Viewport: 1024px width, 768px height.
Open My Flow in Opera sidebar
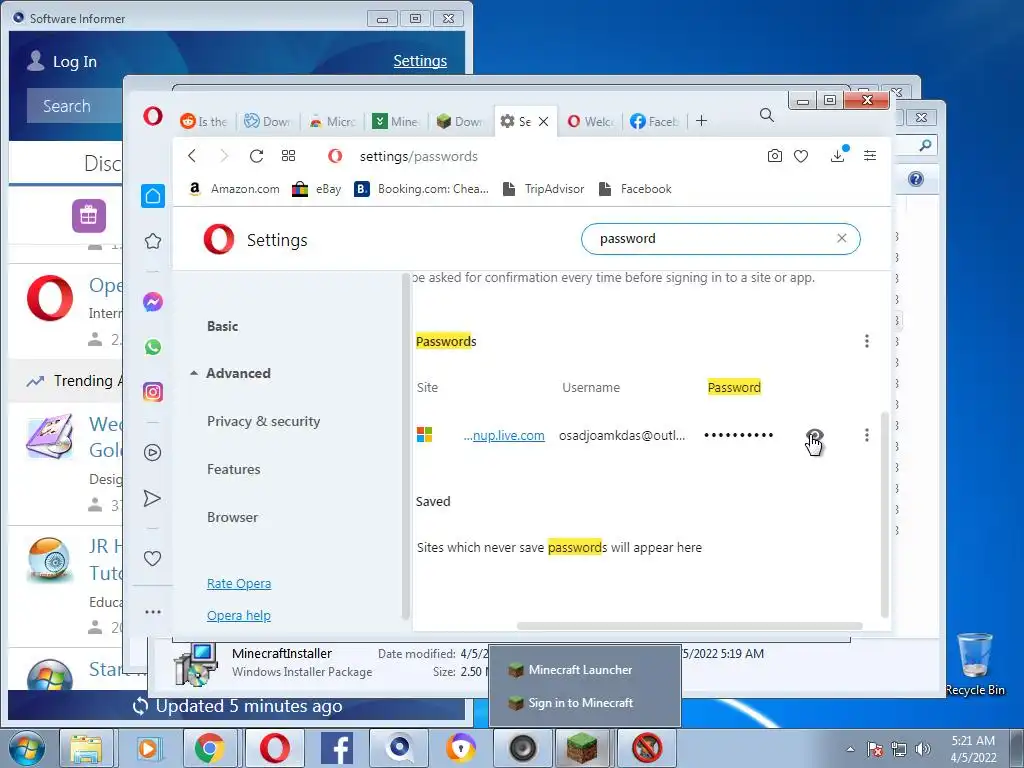[153, 498]
